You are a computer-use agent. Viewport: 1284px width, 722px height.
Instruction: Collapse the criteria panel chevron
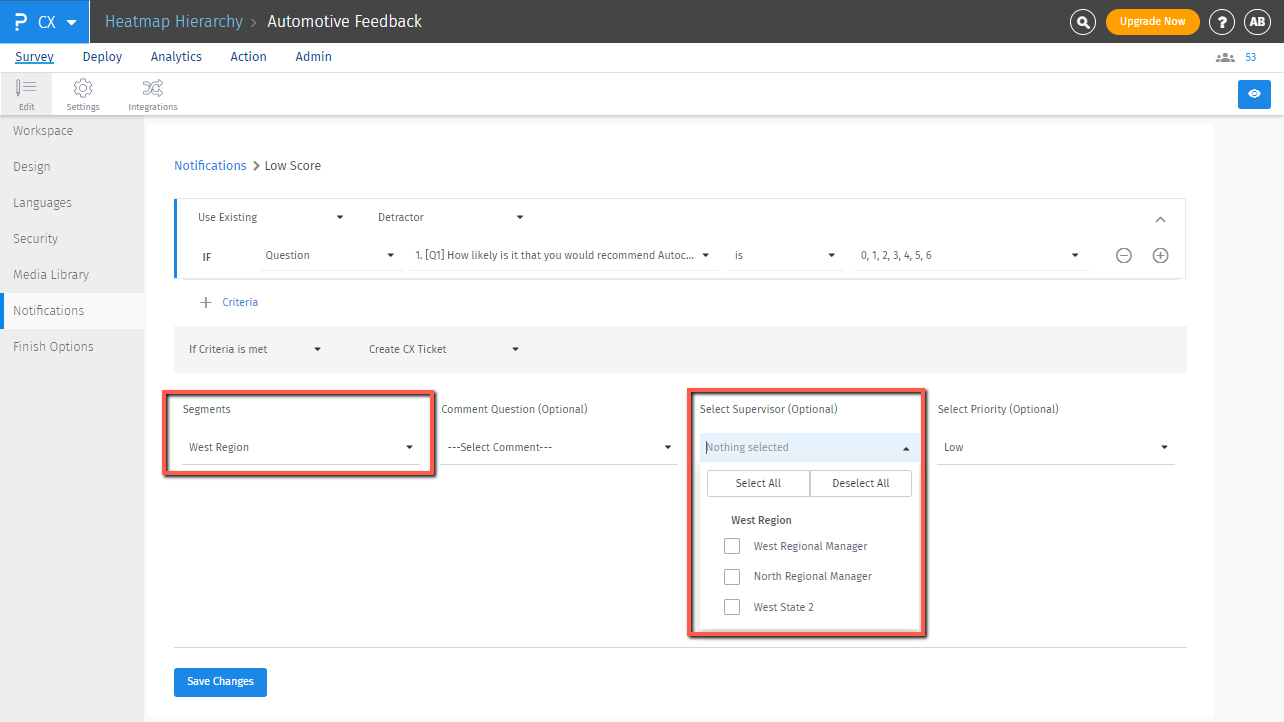pos(1160,219)
